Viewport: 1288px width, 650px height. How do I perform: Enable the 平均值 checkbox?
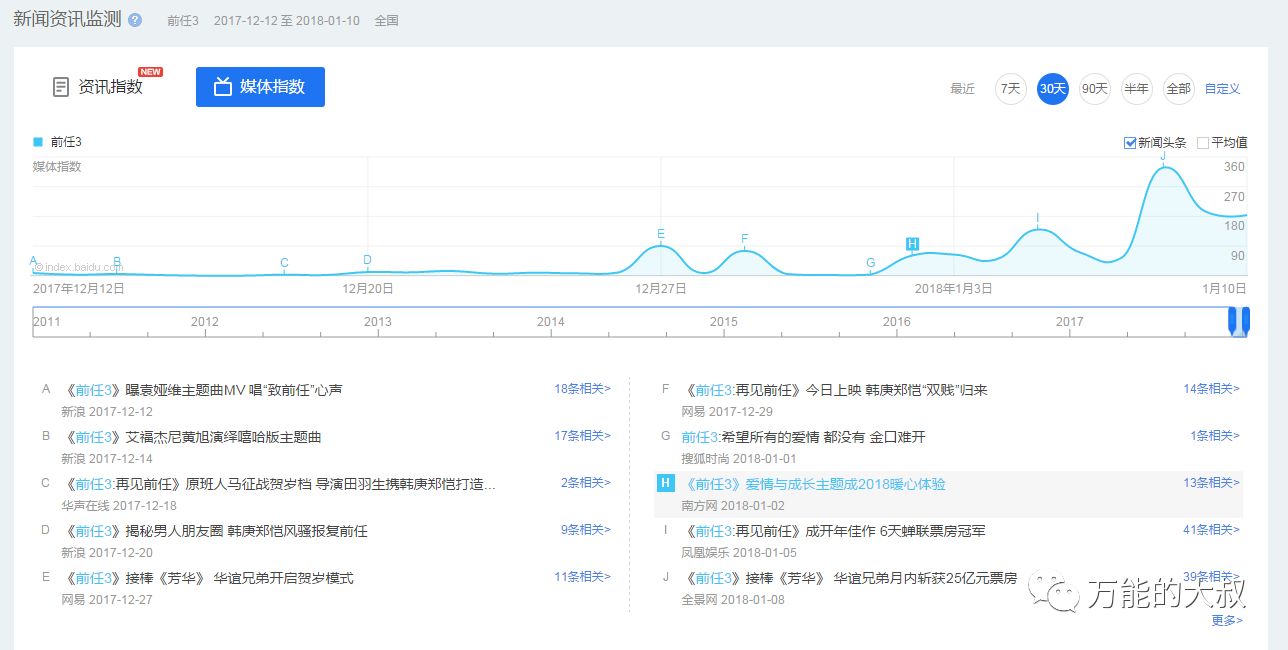coord(1203,143)
